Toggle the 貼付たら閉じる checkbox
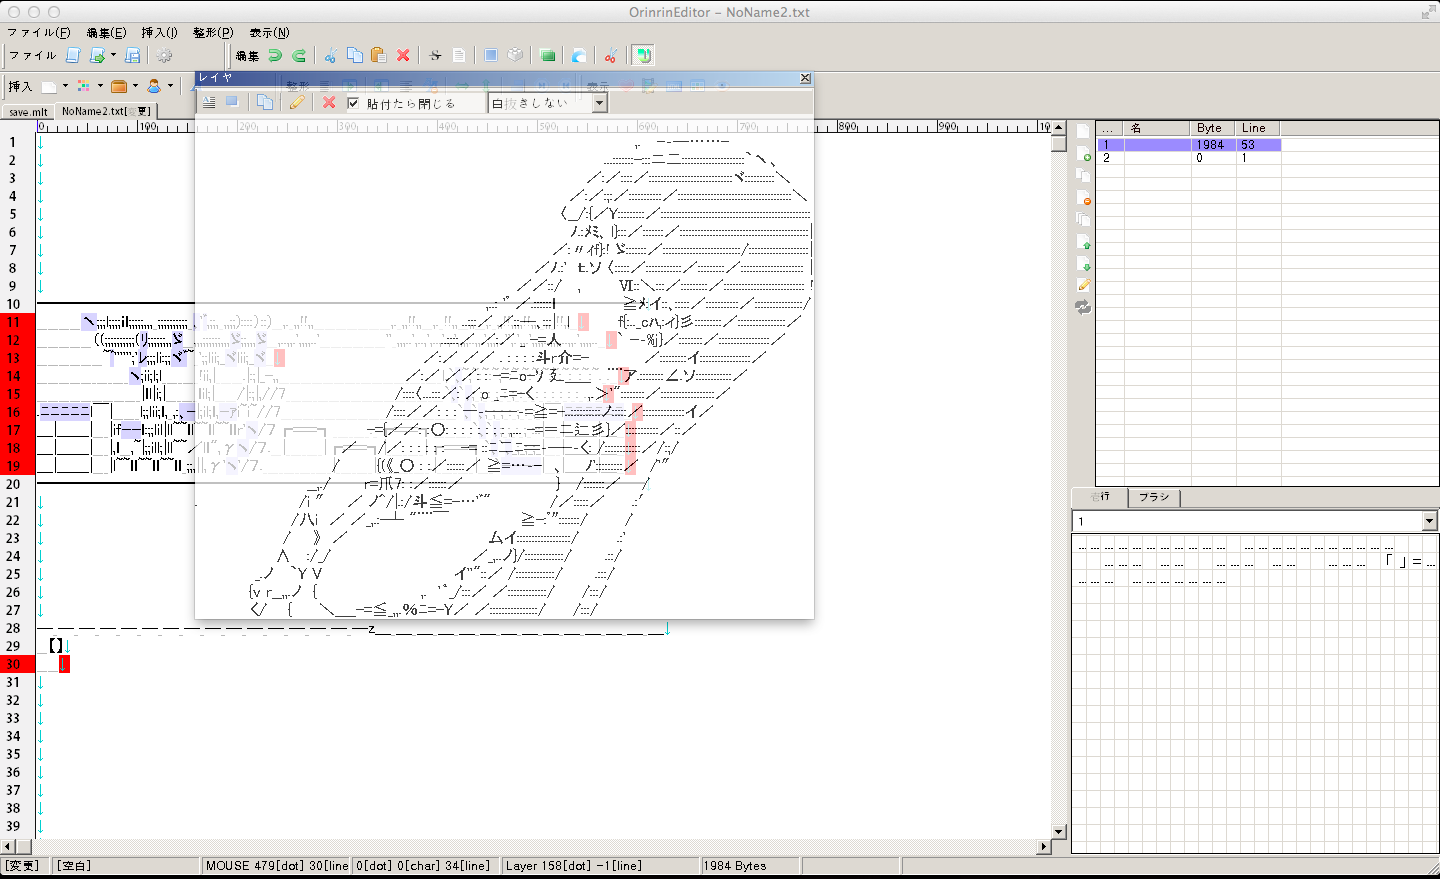Viewport: 1440px width, 879px height. [x=353, y=103]
